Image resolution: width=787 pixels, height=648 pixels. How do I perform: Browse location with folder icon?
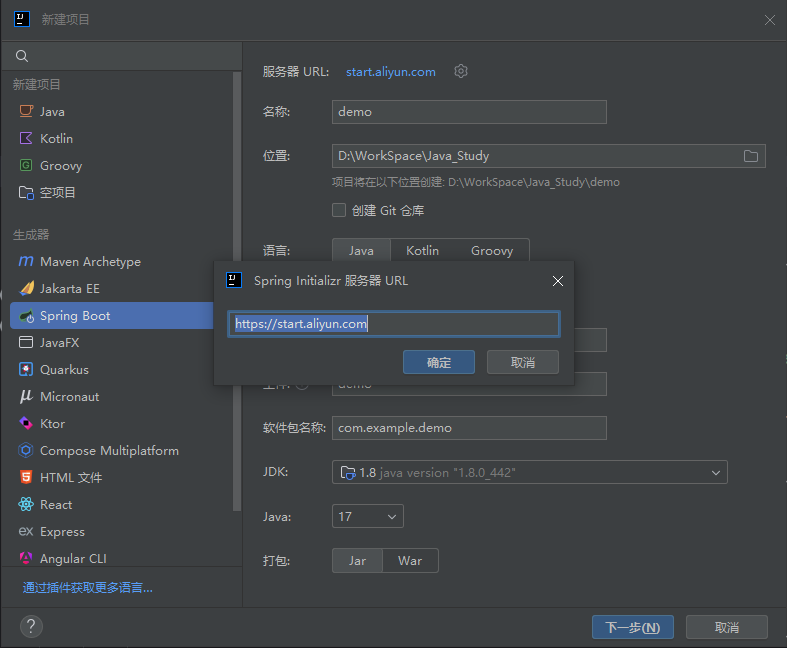coord(751,156)
